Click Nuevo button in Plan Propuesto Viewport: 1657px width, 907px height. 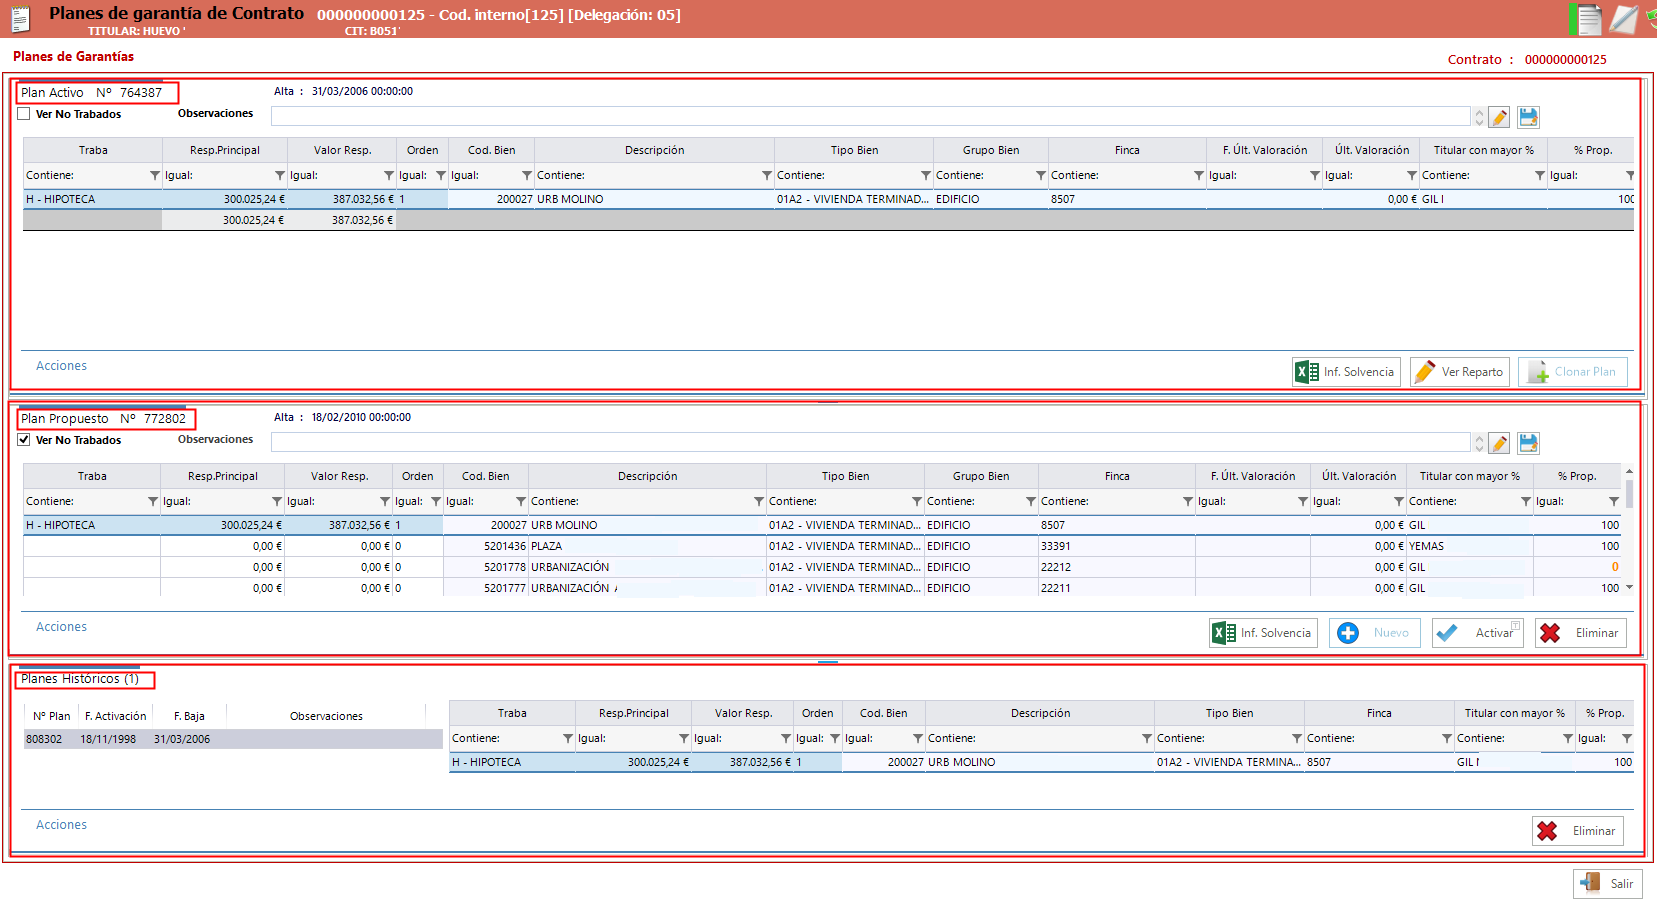(1375, 633)
